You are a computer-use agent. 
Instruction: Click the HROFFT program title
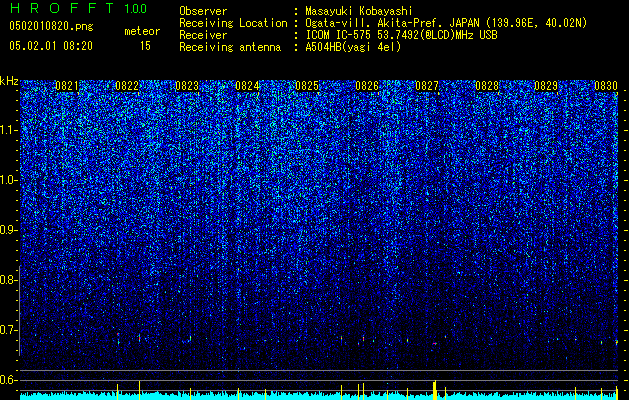pyautogui.click(x=63, y=8)
